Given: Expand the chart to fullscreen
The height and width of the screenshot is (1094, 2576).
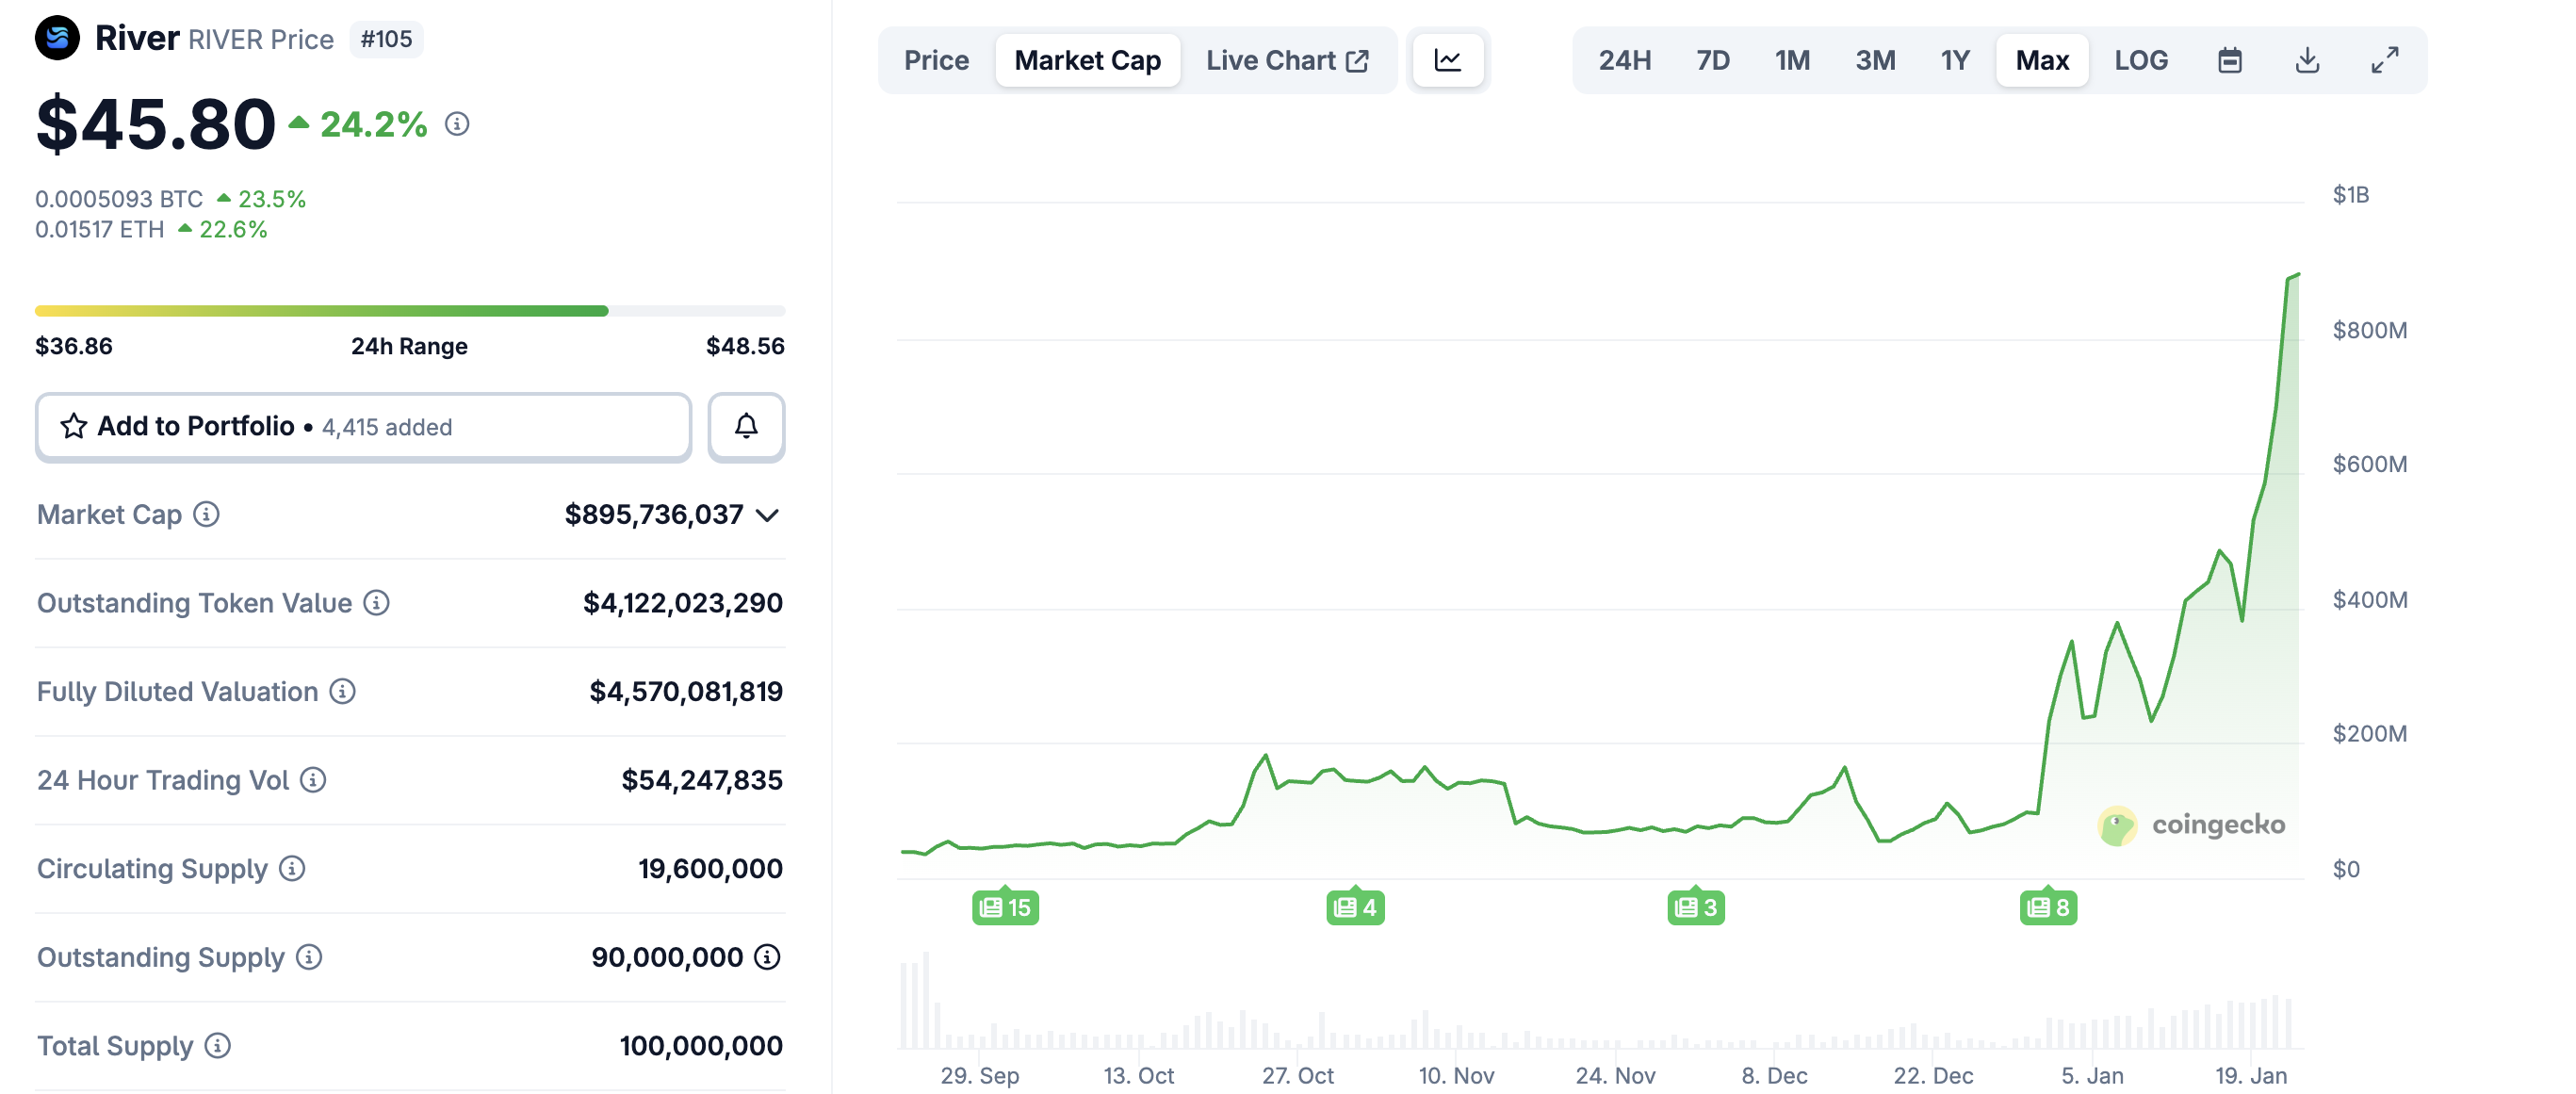Looking at the screenshot, I should tap(2385, 61).
